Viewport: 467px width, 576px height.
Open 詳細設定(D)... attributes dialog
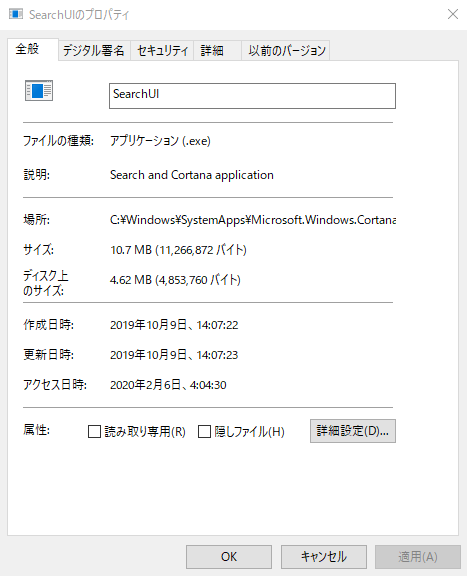coord(353,431)
